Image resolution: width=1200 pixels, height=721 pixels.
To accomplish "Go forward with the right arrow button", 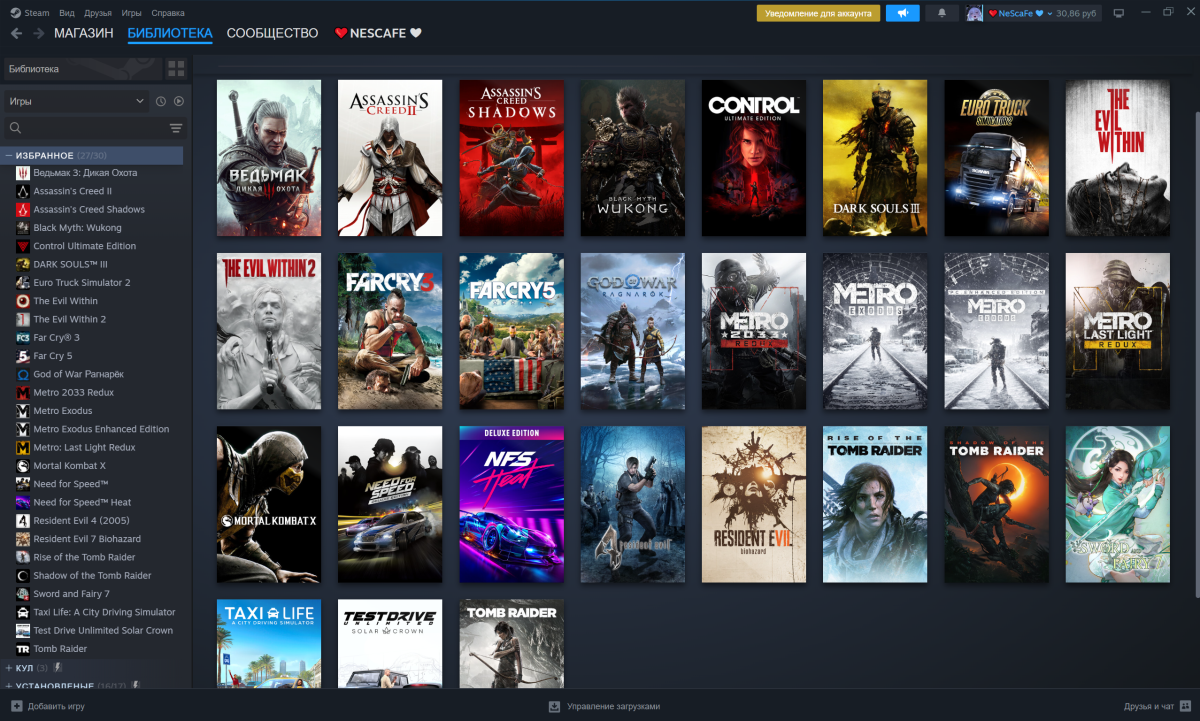I will [39, 33].
